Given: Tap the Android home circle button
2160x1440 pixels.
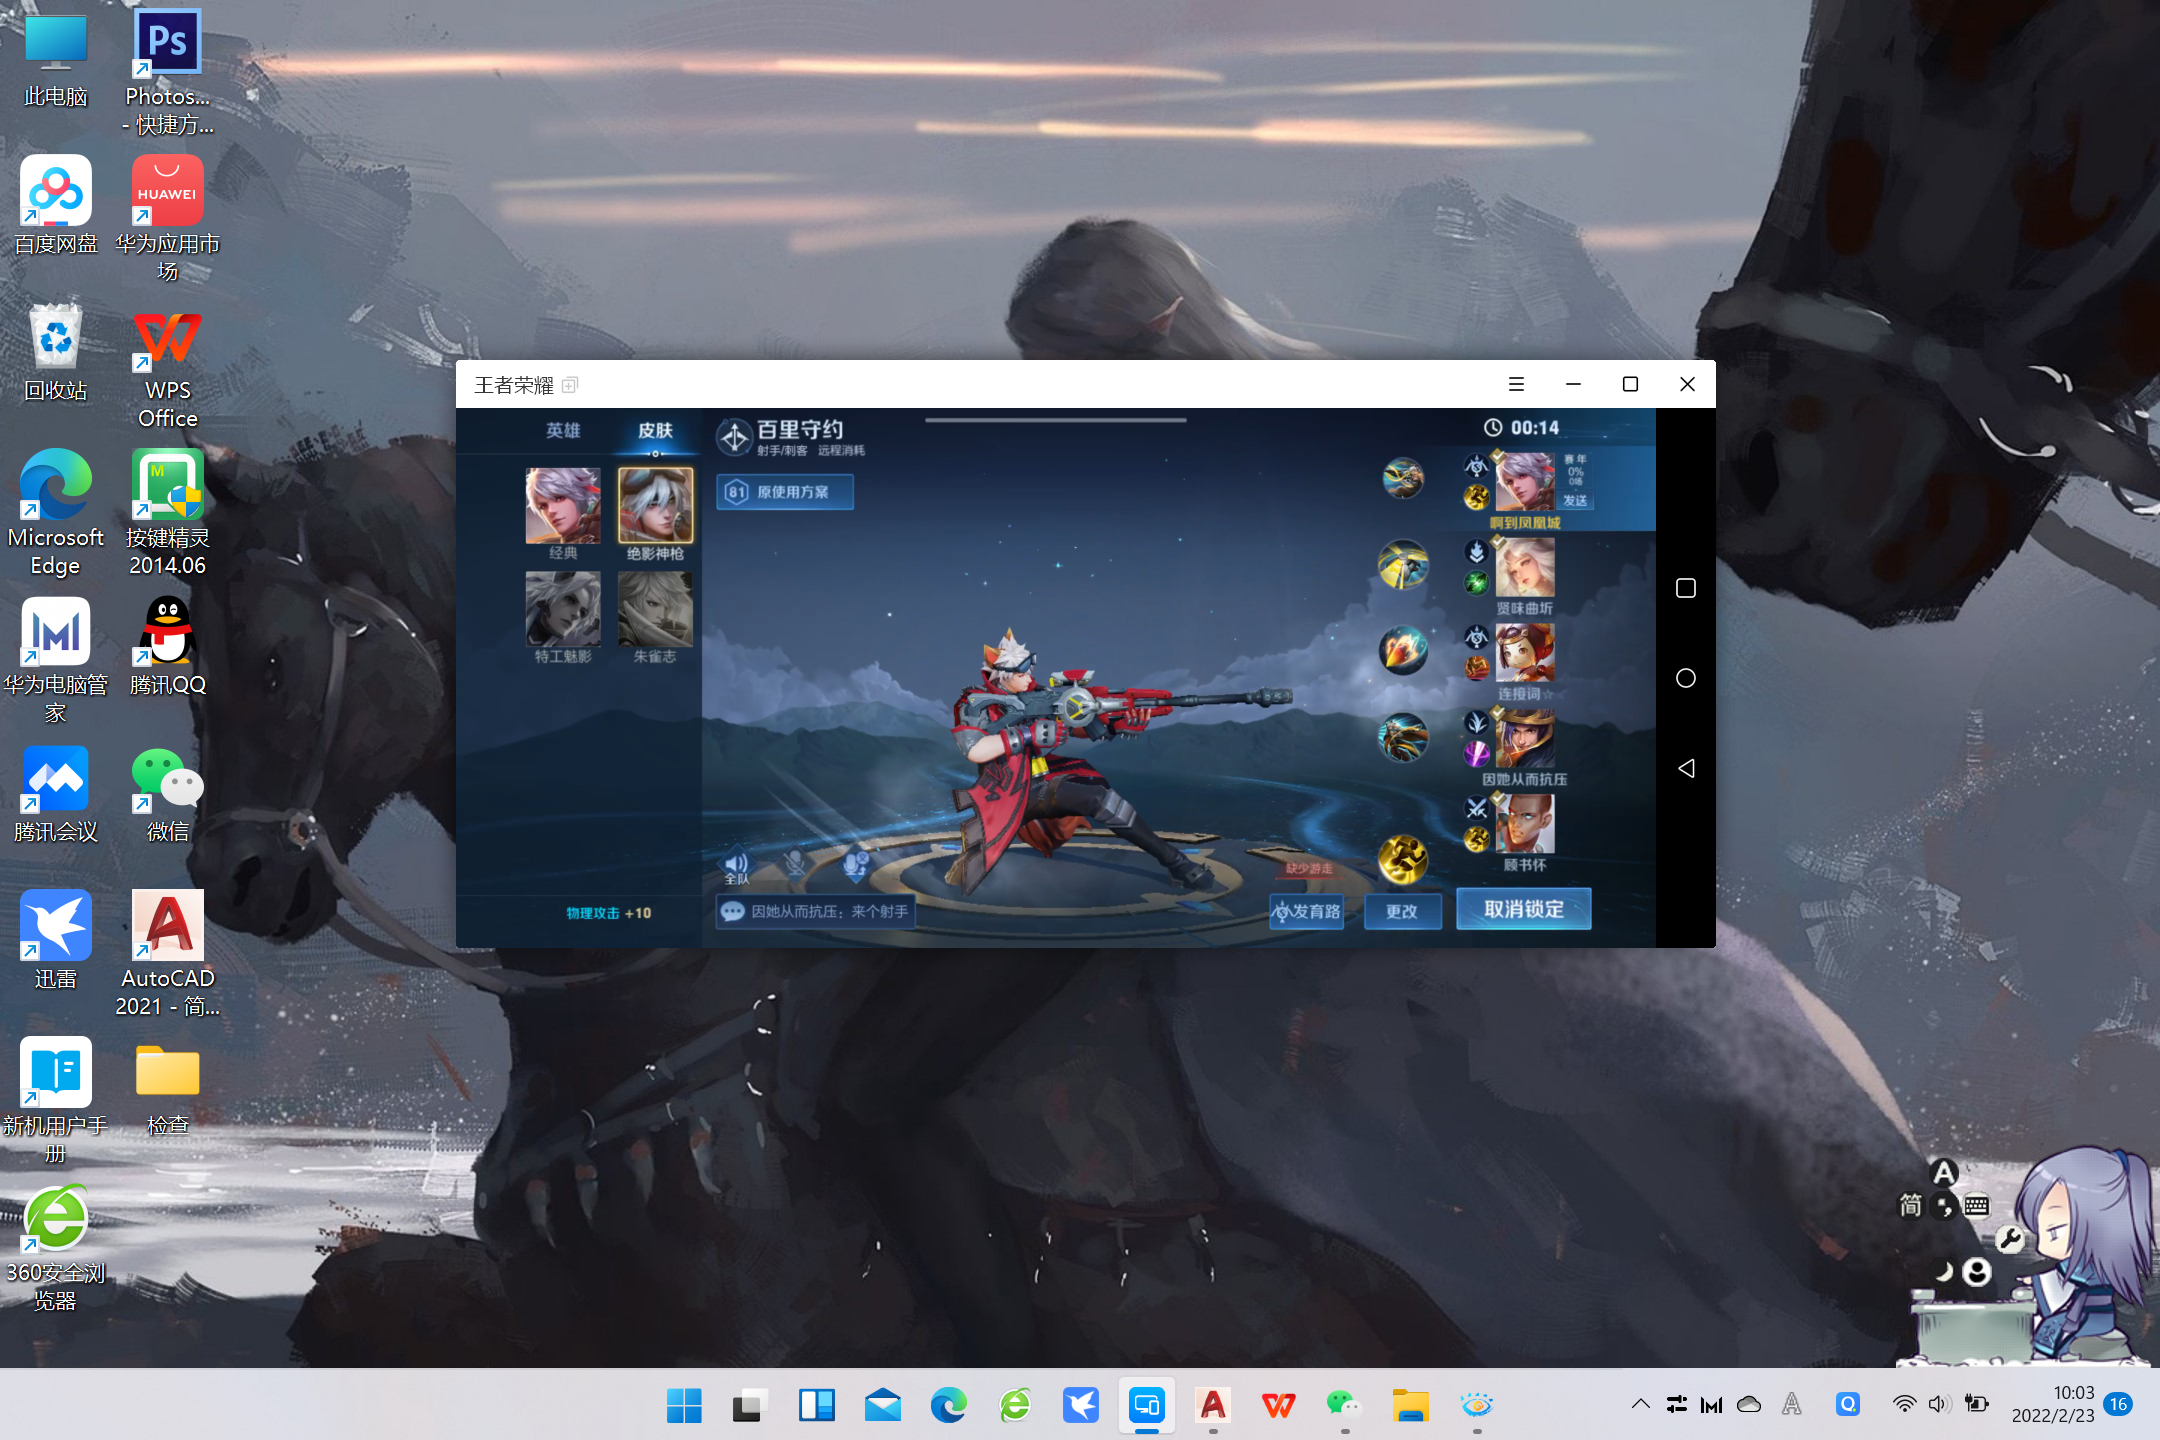Looking at the screenshot, I should (x=1685, y=678).
